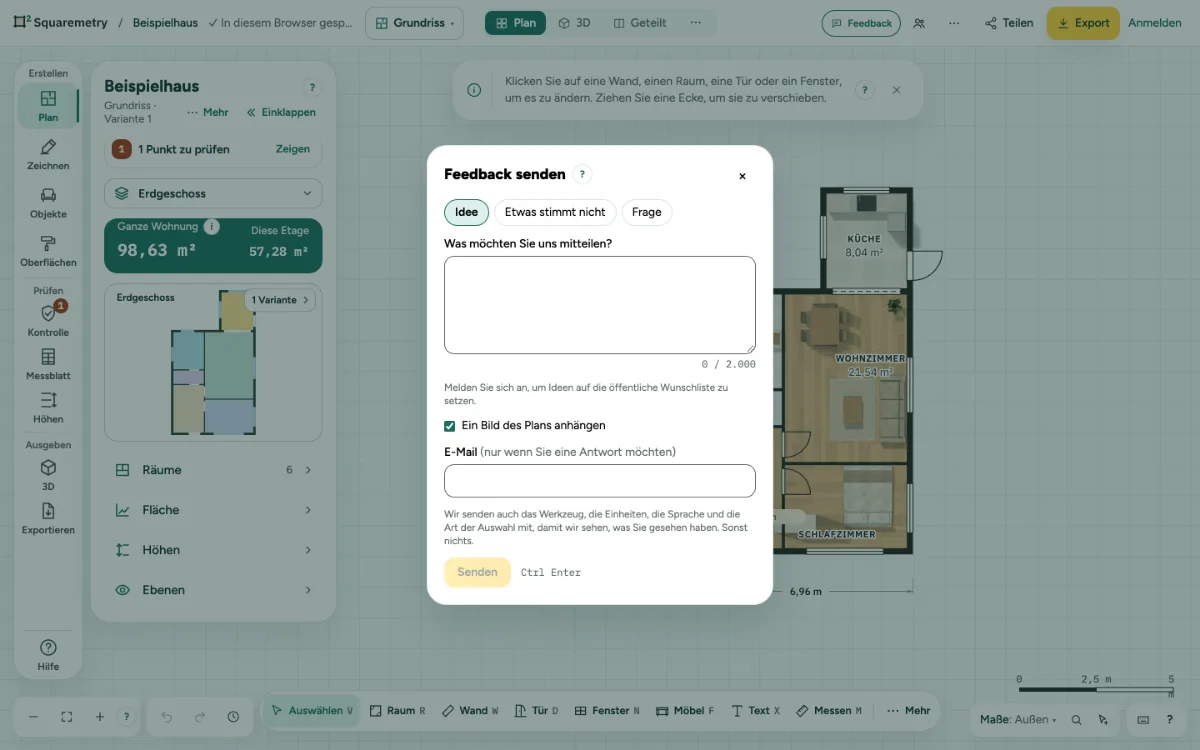Switch to the 3D view toggle in header

click(575, 23)
